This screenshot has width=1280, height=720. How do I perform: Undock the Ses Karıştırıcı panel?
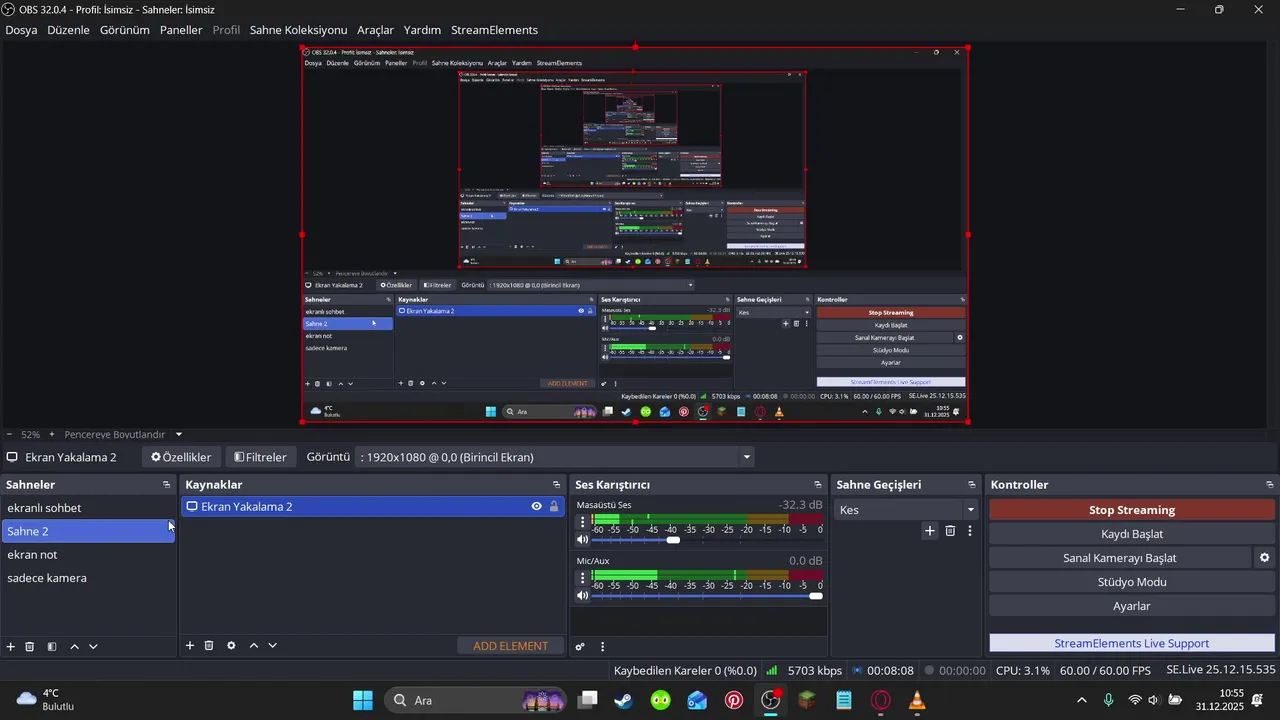click(818, 485)
